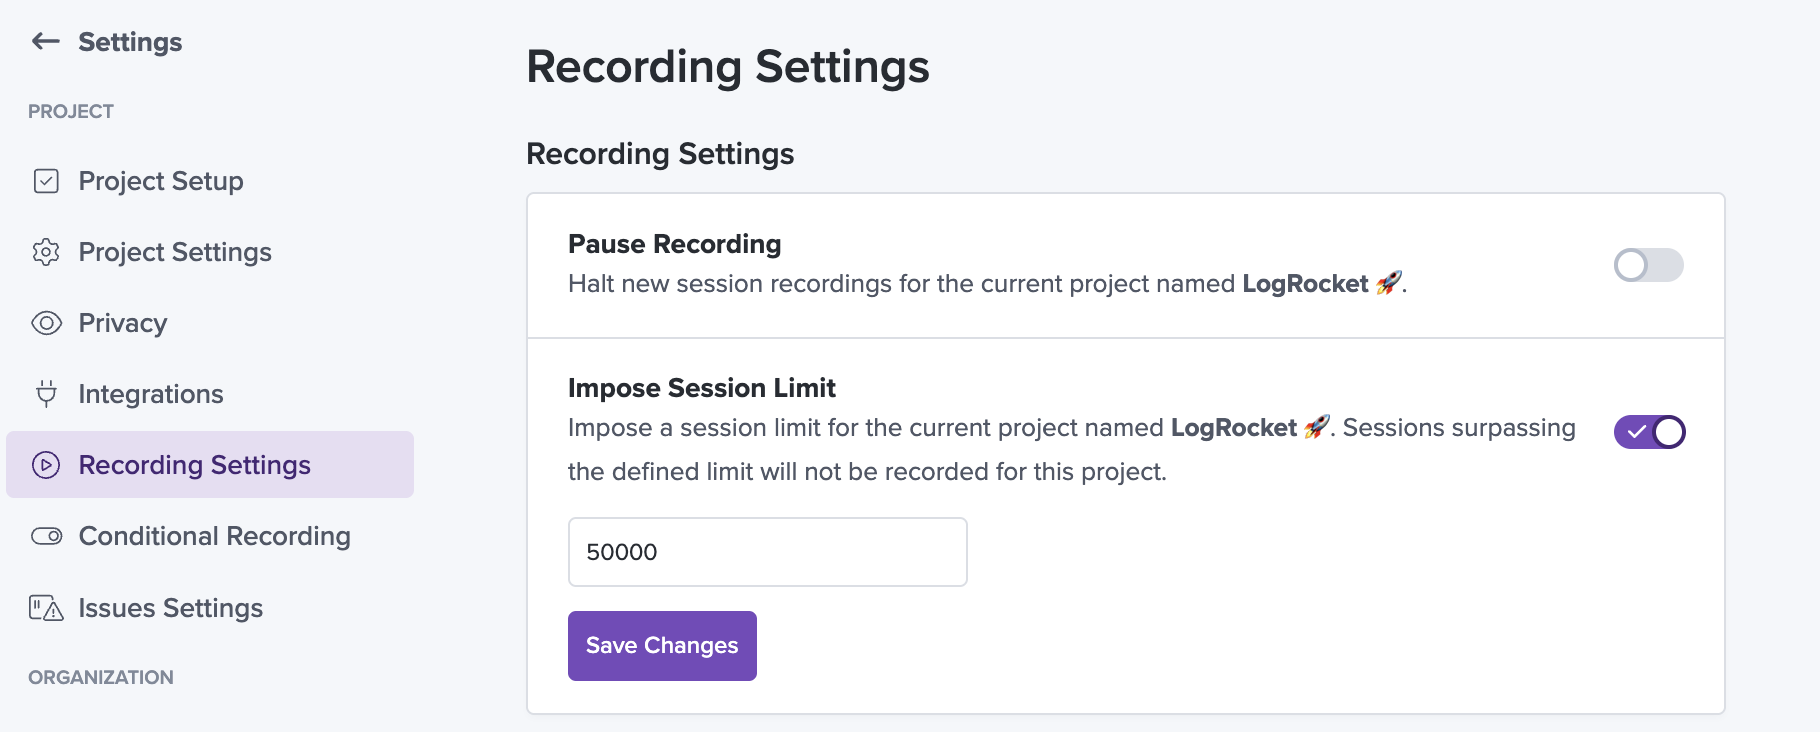The height and width of the screenshot is (732, 1820).
Task: Open Integrations from the sidebar
Action: click(x=151, y=394)
